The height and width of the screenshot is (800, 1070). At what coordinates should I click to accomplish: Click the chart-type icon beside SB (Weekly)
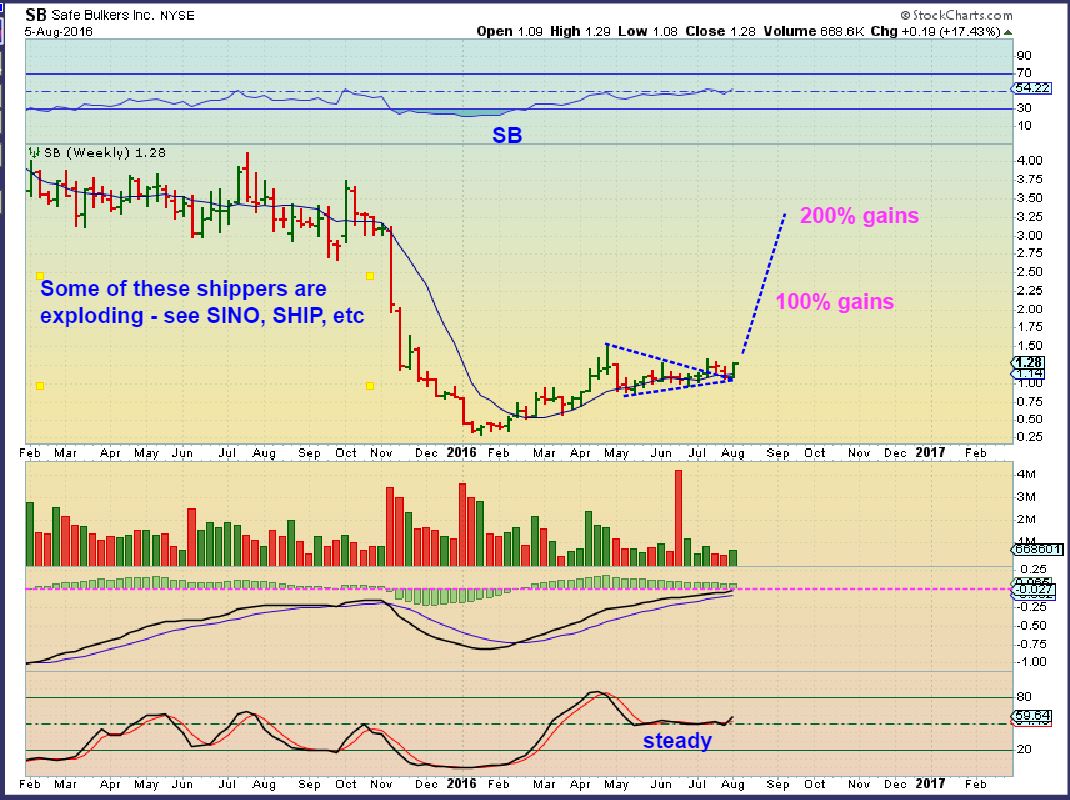33,153
